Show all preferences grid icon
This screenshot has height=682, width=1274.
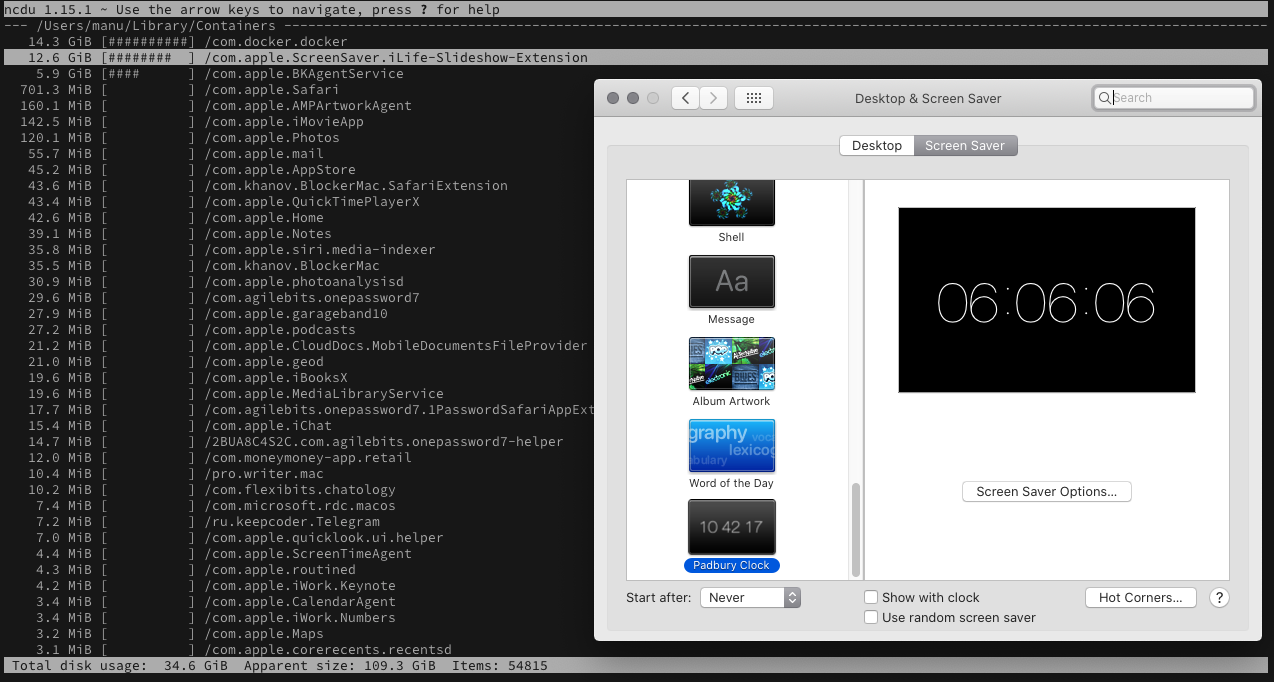tap(754, 98)
